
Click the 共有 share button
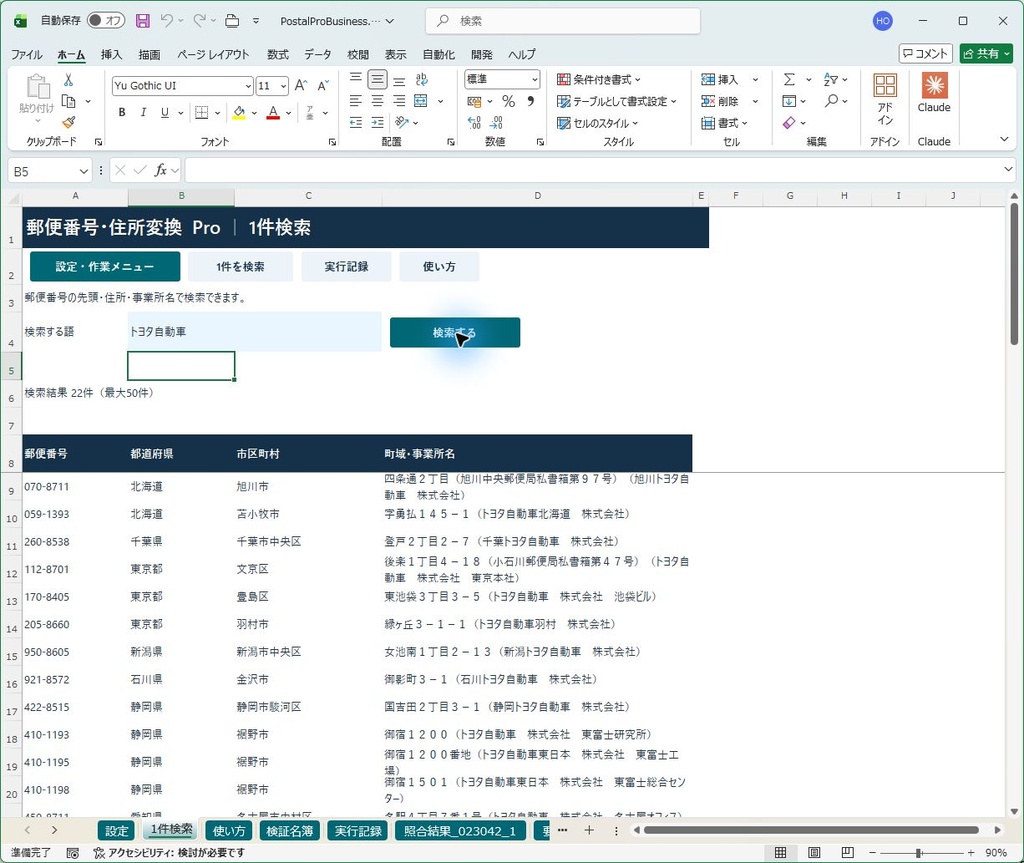pos(986,54)
